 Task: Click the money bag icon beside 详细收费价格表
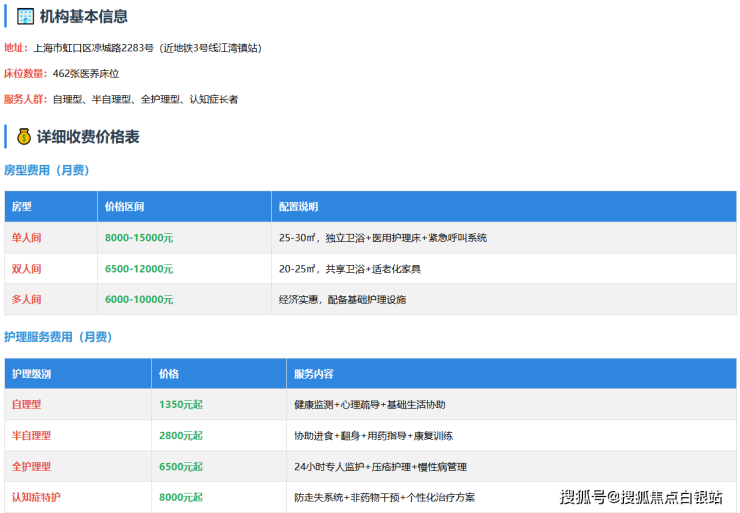point(24,136)
